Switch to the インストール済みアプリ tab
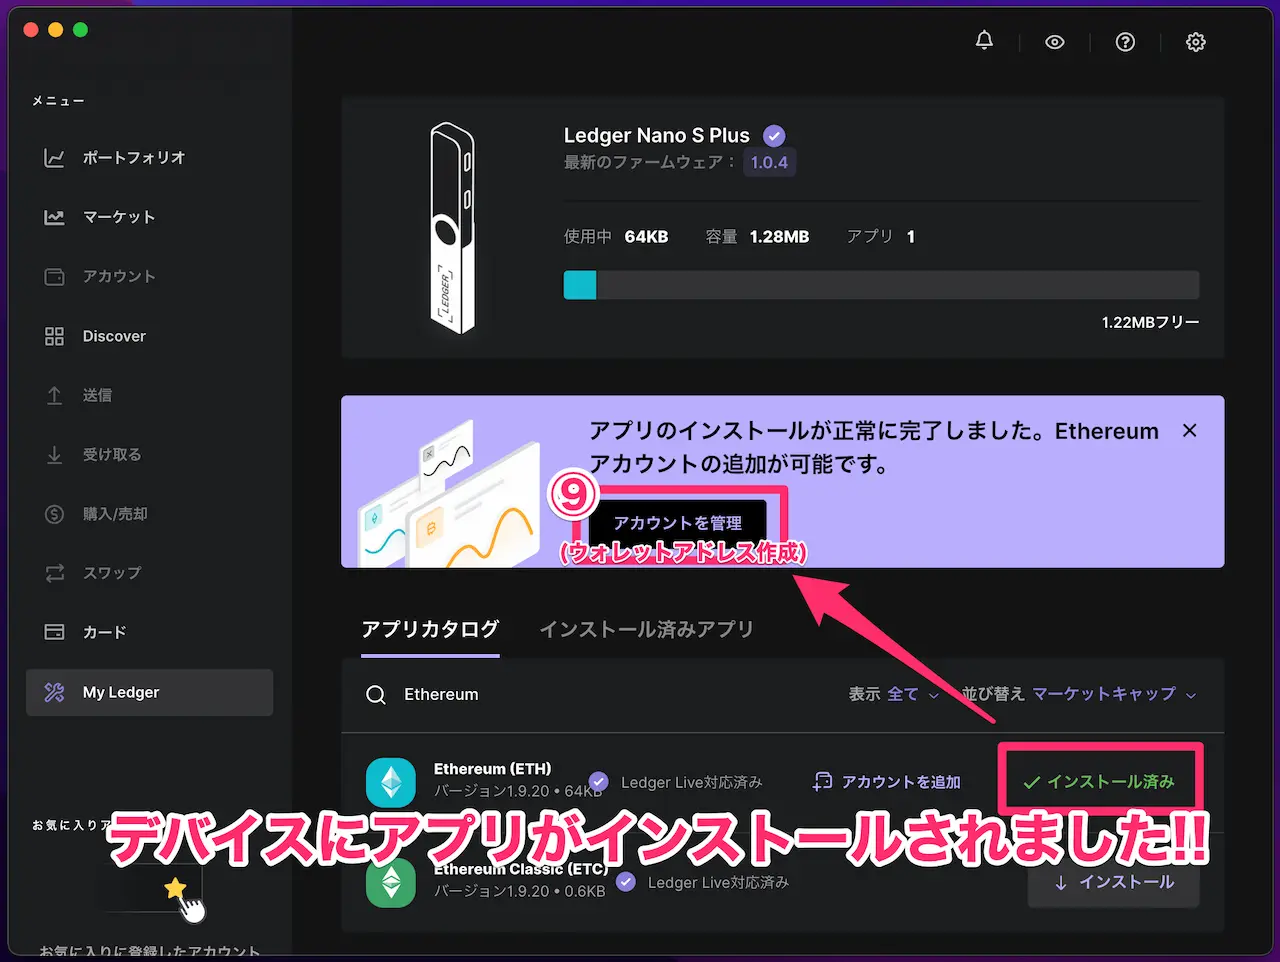The height and width of the screenshot is (962, 1280). (x=646, y=630)
